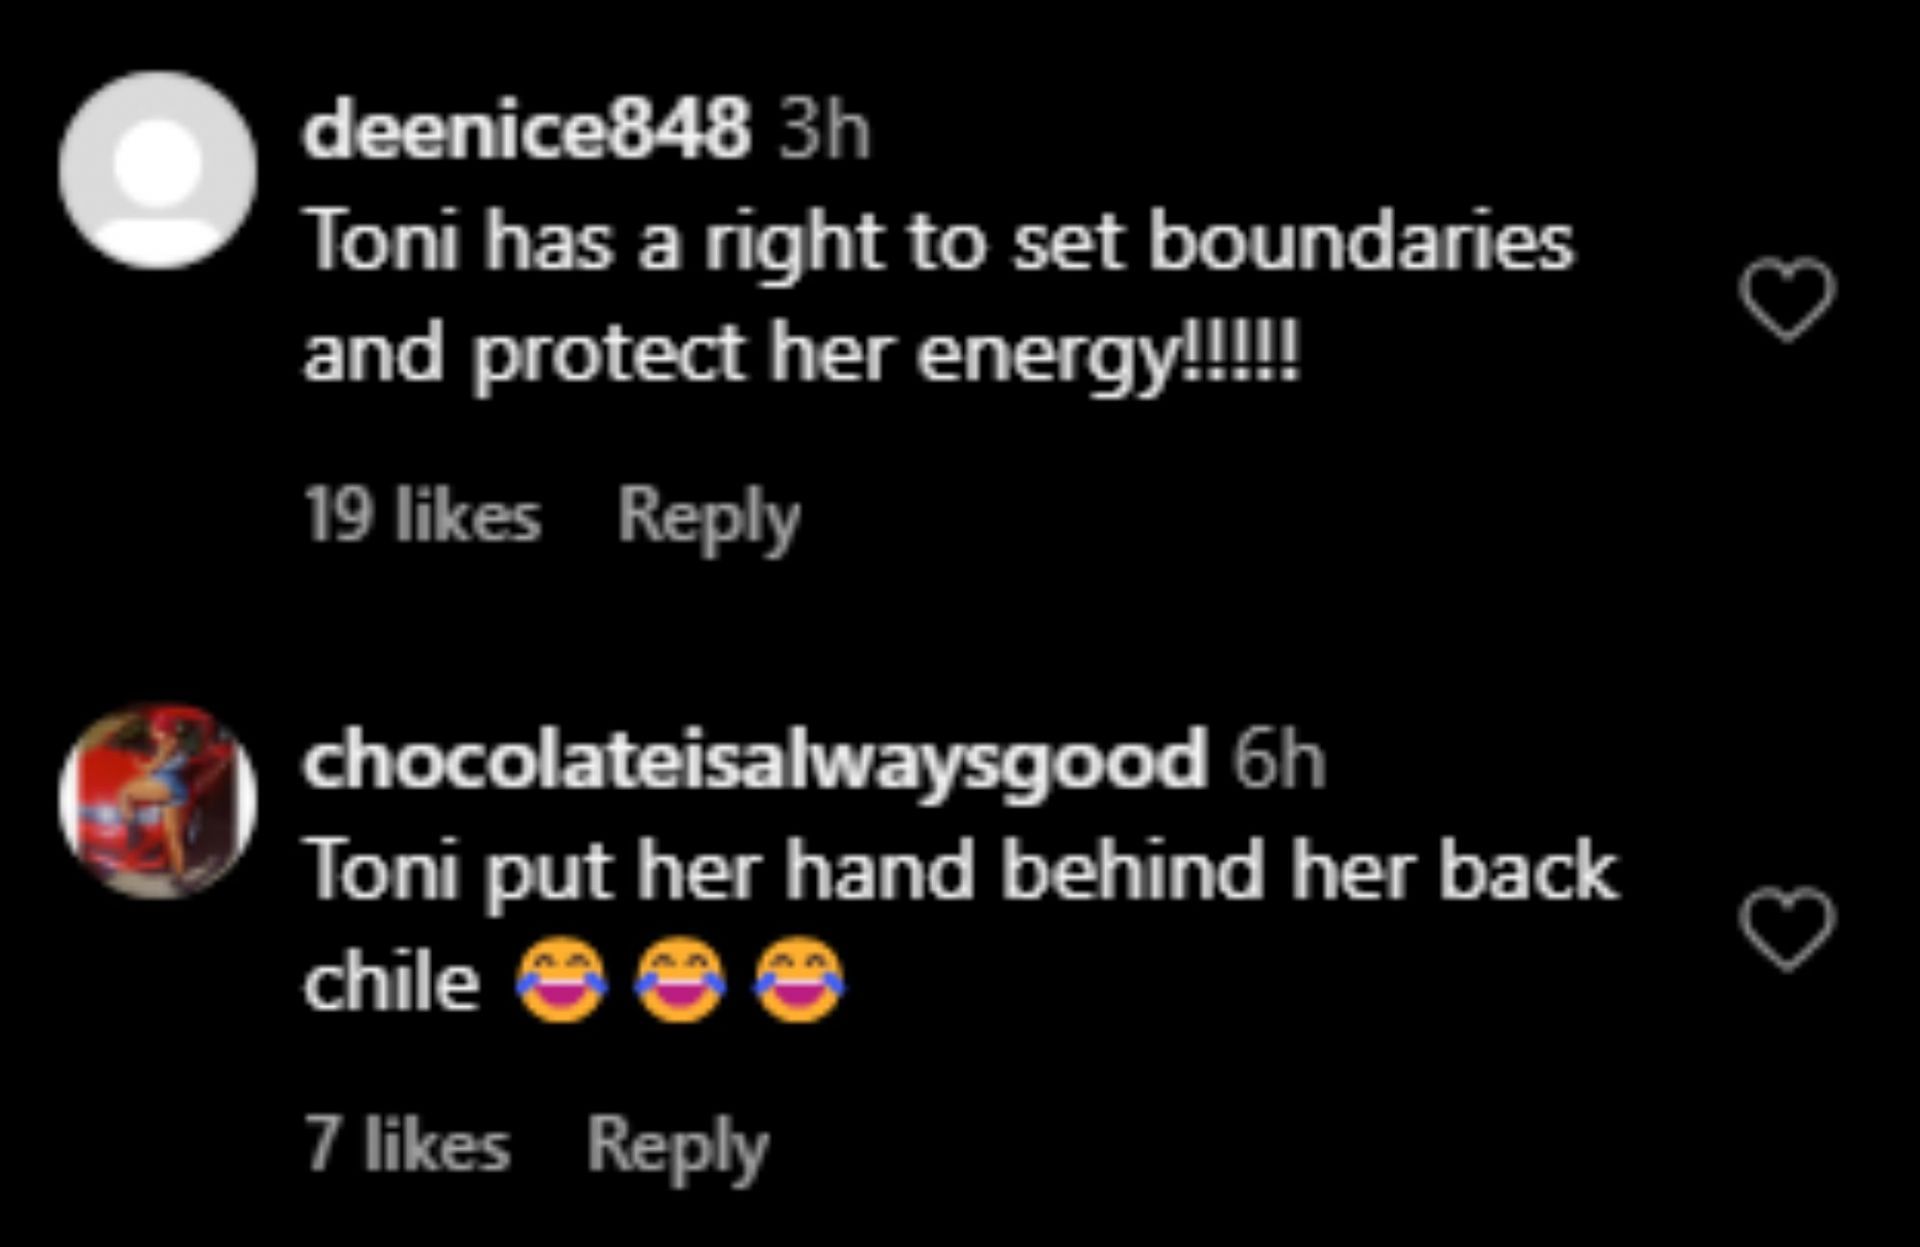Open chocolateisalwaysgood's profile picture
This screenshot has width=1920, height=1247.
tap(158, 801)
